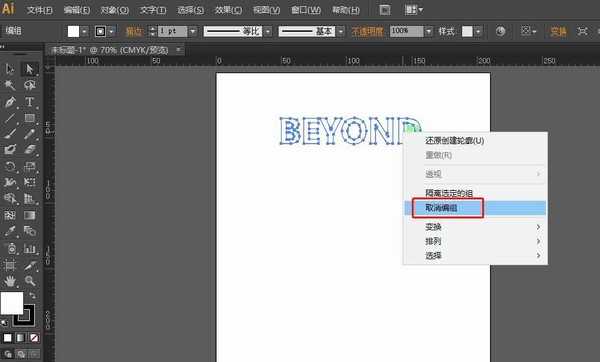This screenshot has width=600, height=362.
Task: Reset to default fill and stroke
Action: click(4, 323)
